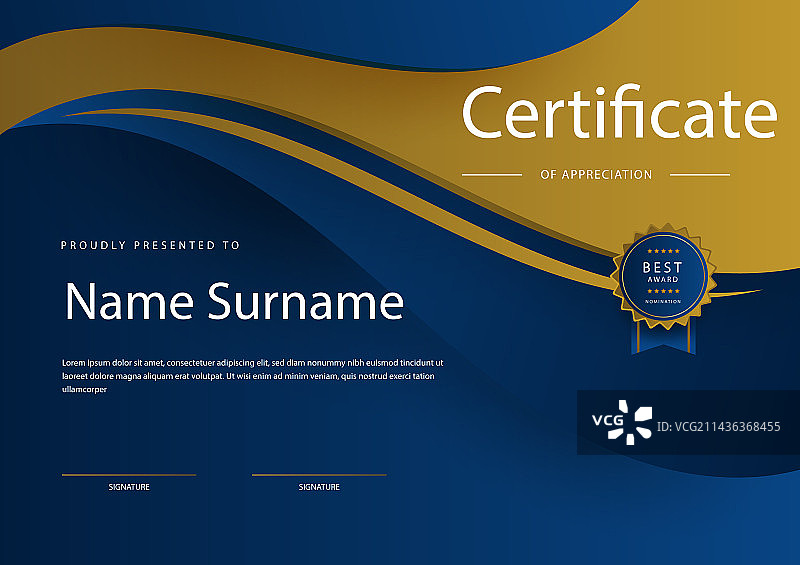This screenshot has height=565, width=800.
Task: Select the large Certificate title
Action: coord(618,113)
